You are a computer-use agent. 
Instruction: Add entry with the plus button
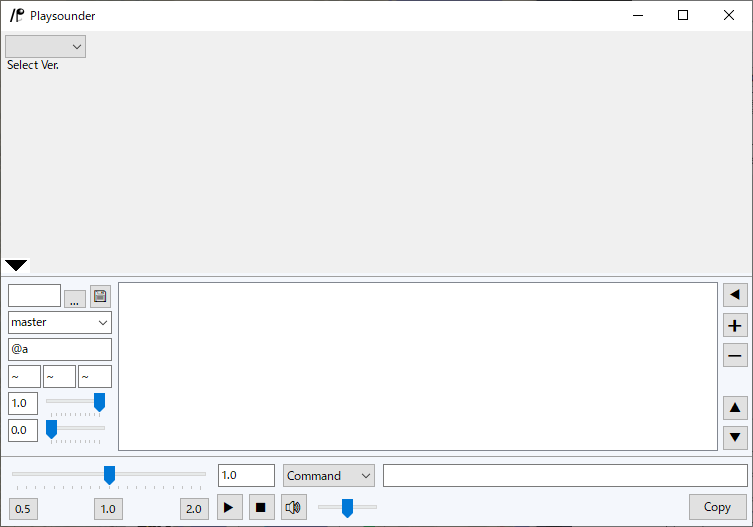coord(735,326)
